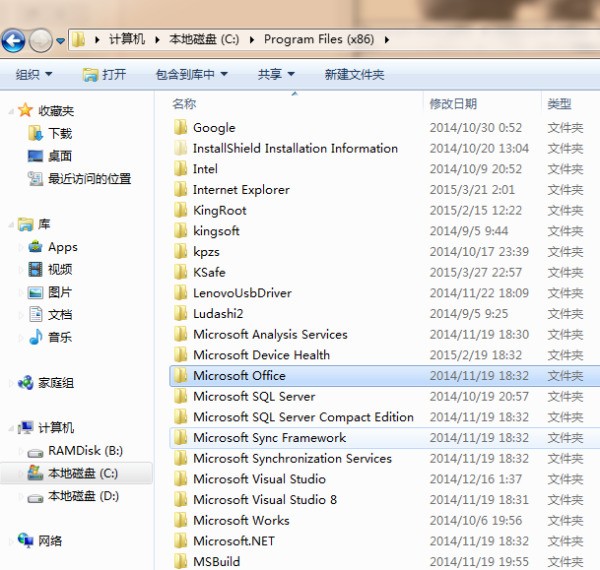
Task: Open the recent locations dropdown arrow
Action: [x=60, y=40]
